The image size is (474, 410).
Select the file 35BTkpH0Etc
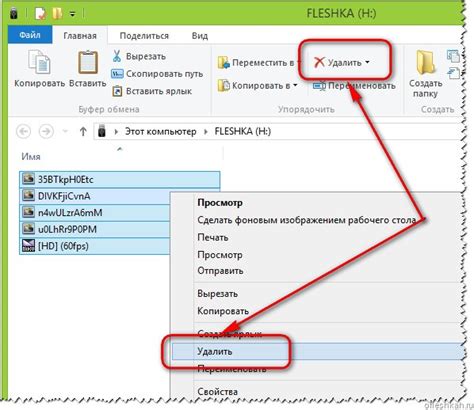click(x=120, y=179)
